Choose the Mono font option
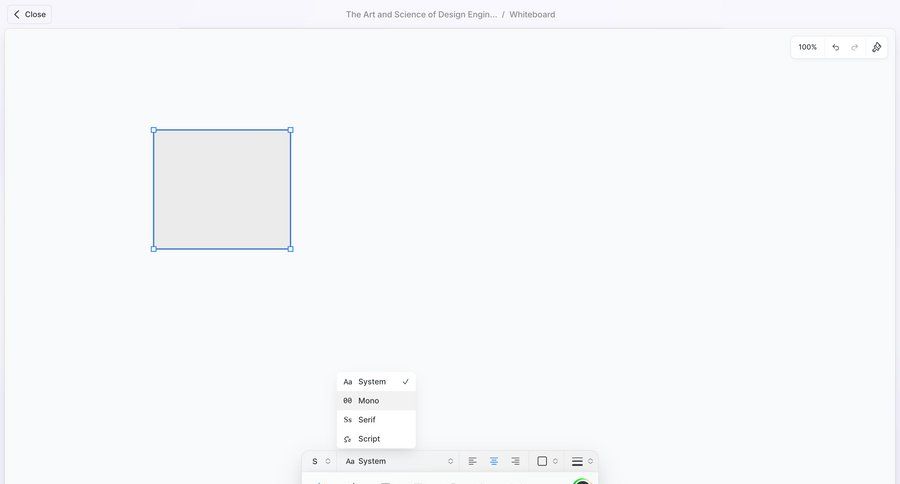Screen dimensions: 900x484 376,401
